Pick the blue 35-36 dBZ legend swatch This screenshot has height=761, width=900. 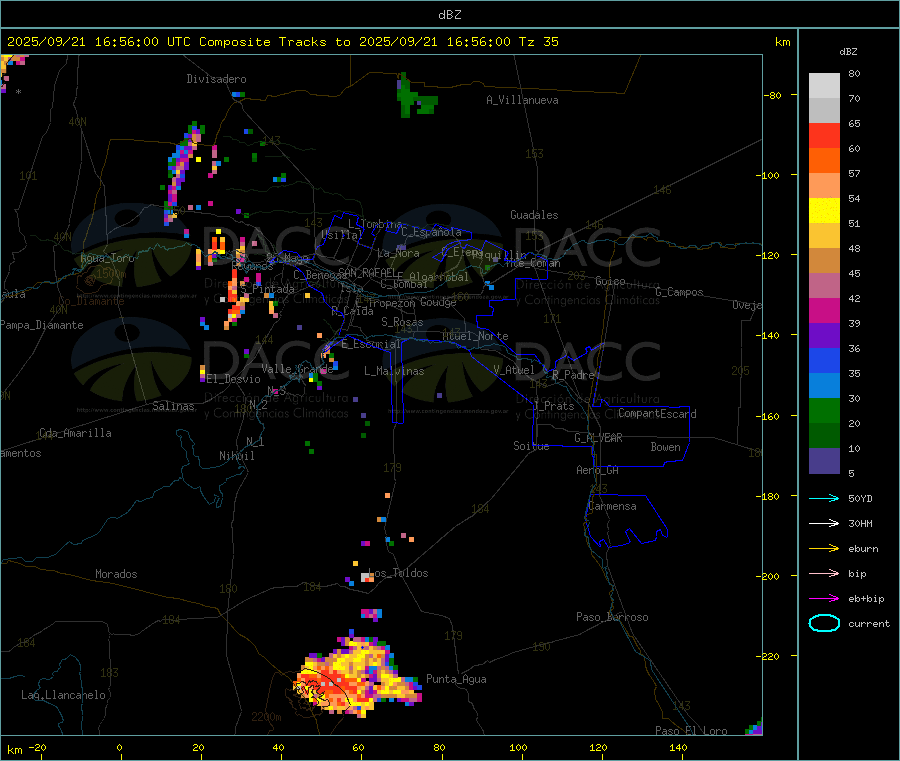(824, 361)
